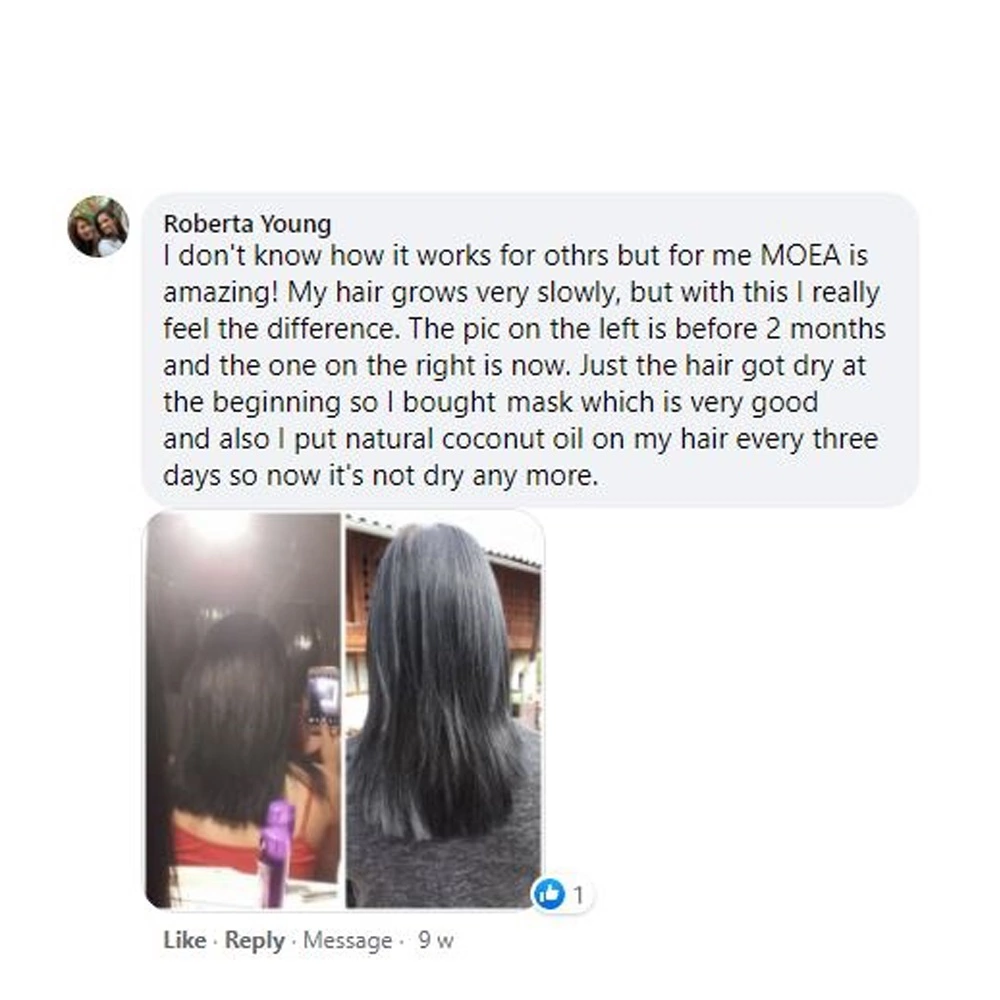Image resolution: width=1000 pixels, height=1000 pixels.
Task: Click the blue thumbs-up reaction icon
Action: coord(549,894)
